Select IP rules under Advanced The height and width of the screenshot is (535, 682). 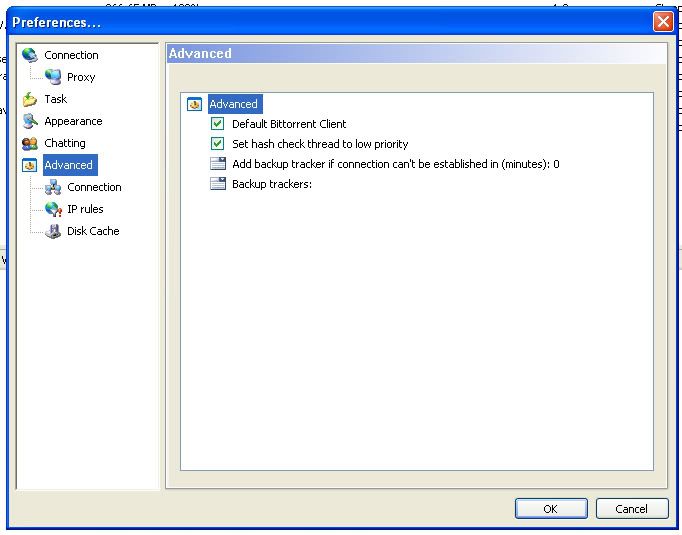[85, 209]
